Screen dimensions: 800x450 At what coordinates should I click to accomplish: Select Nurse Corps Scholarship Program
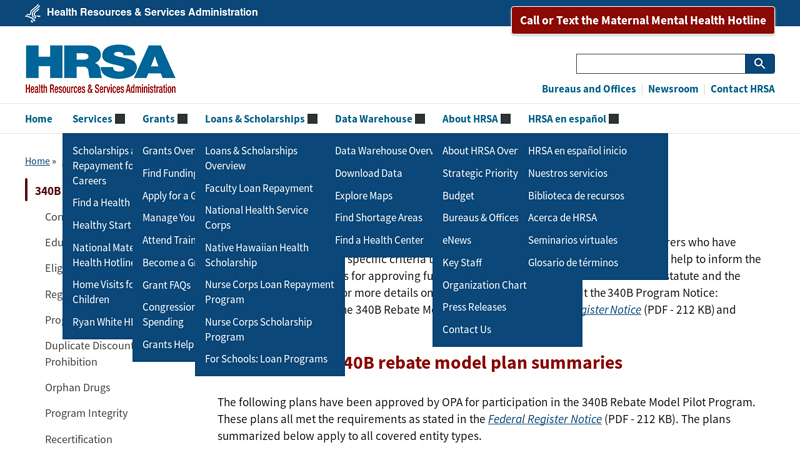258,330
